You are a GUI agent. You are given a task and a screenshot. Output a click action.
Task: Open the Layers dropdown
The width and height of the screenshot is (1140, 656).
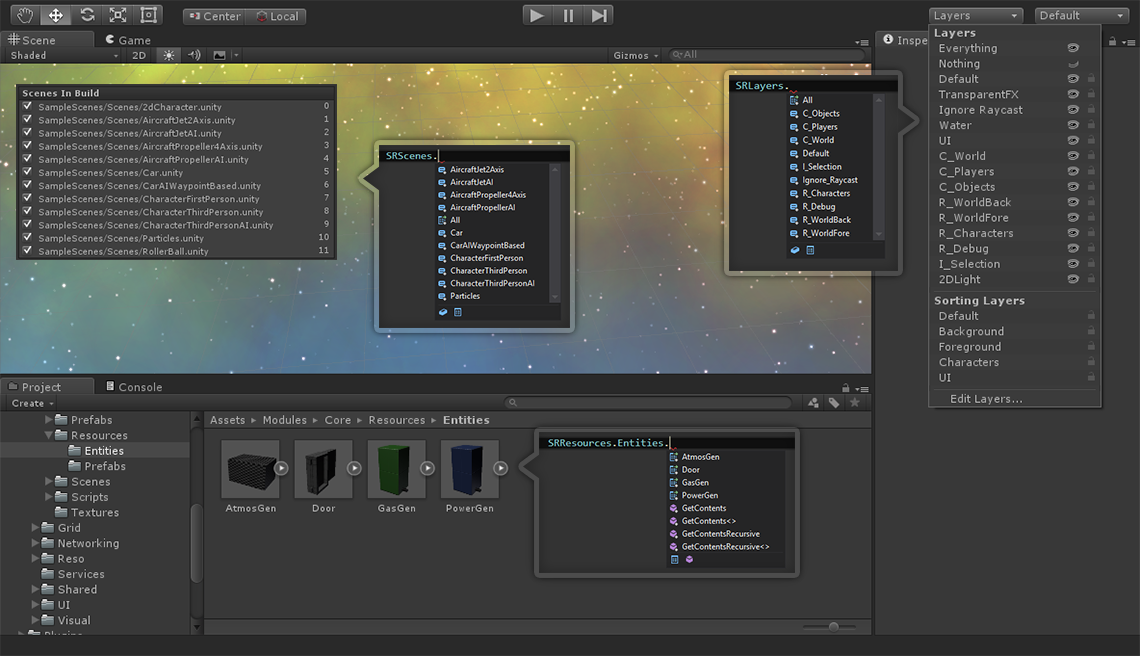click(975, 15)
